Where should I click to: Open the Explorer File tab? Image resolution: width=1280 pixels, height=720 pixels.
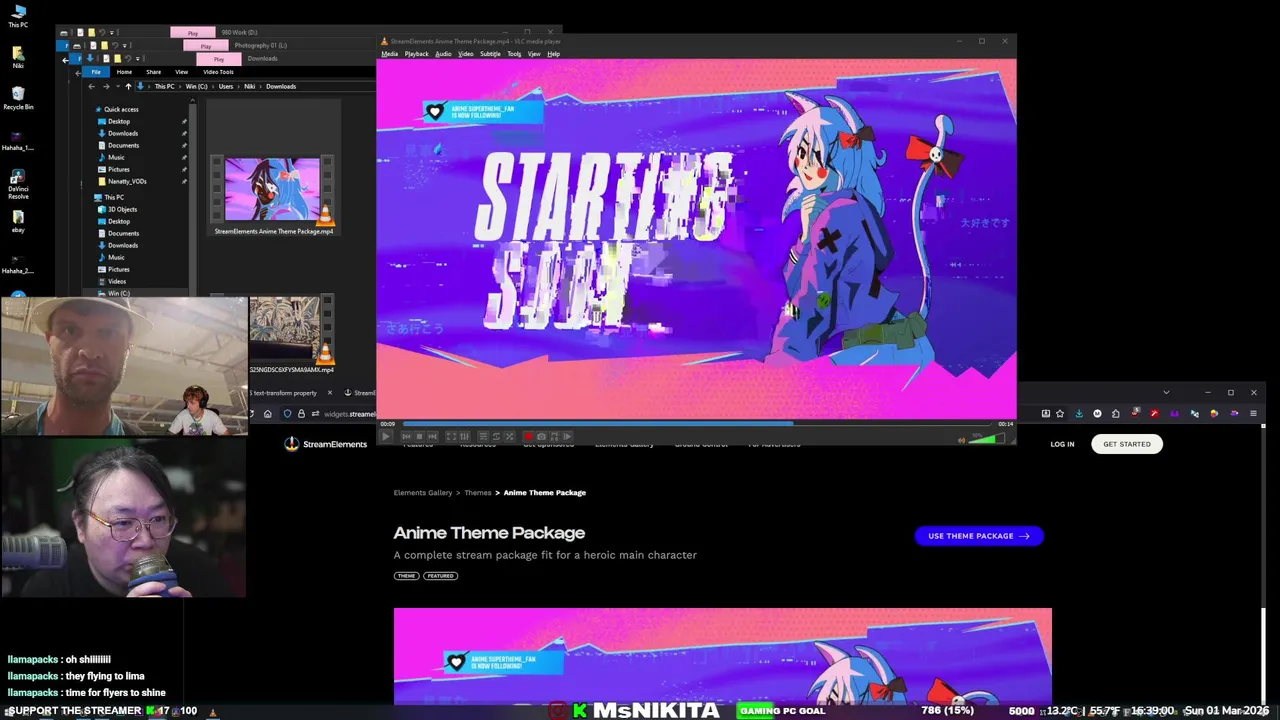[96, 72]
